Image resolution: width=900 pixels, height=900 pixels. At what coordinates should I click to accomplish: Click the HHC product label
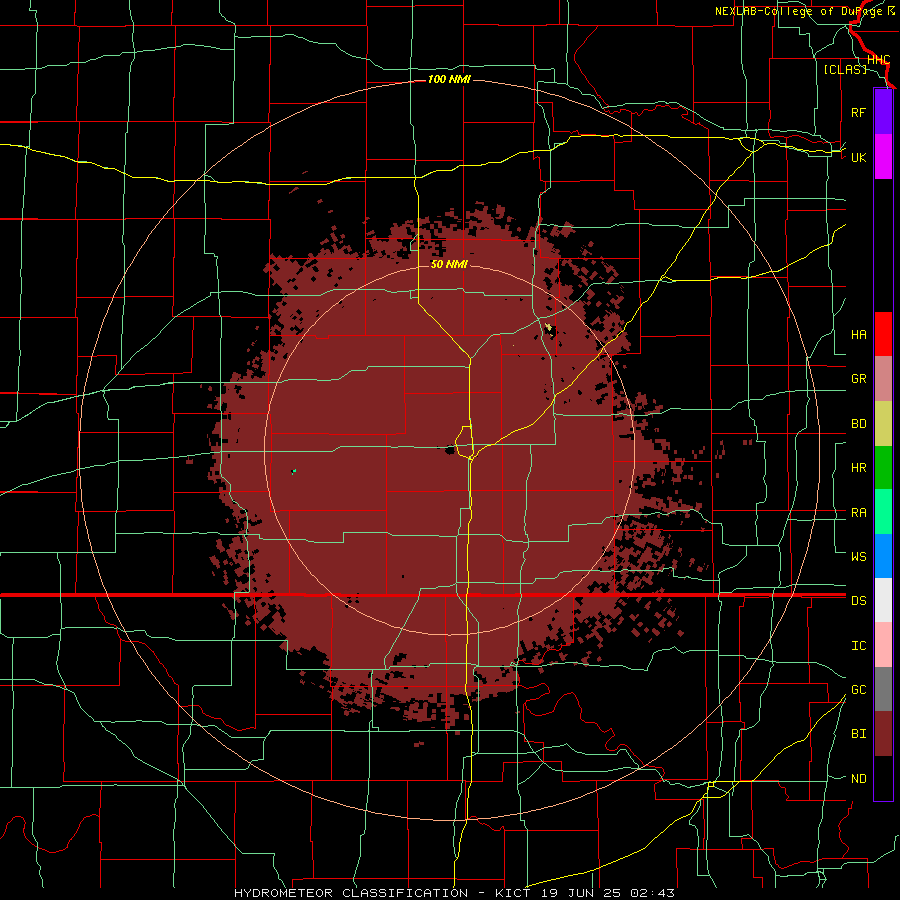[x=879, y=60]
